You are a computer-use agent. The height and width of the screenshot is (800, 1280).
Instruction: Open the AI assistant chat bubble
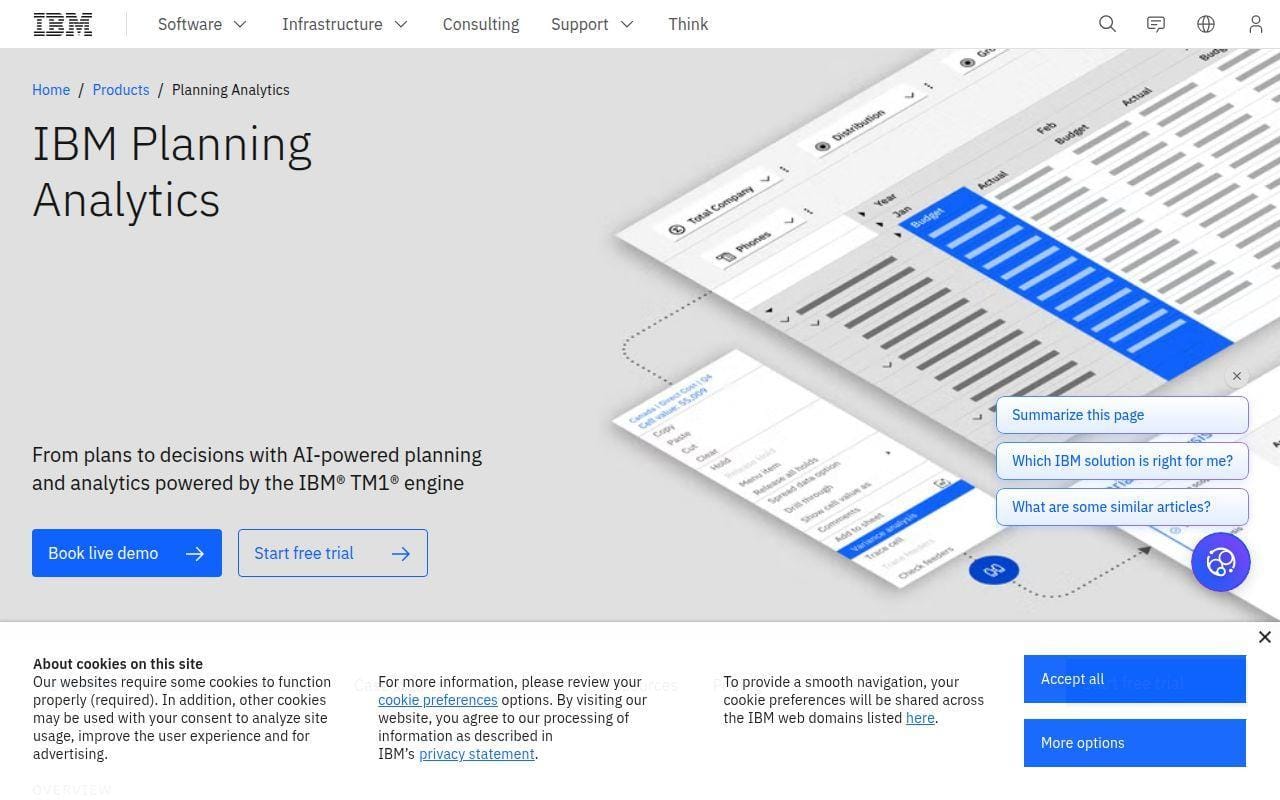coord(1221,562)
